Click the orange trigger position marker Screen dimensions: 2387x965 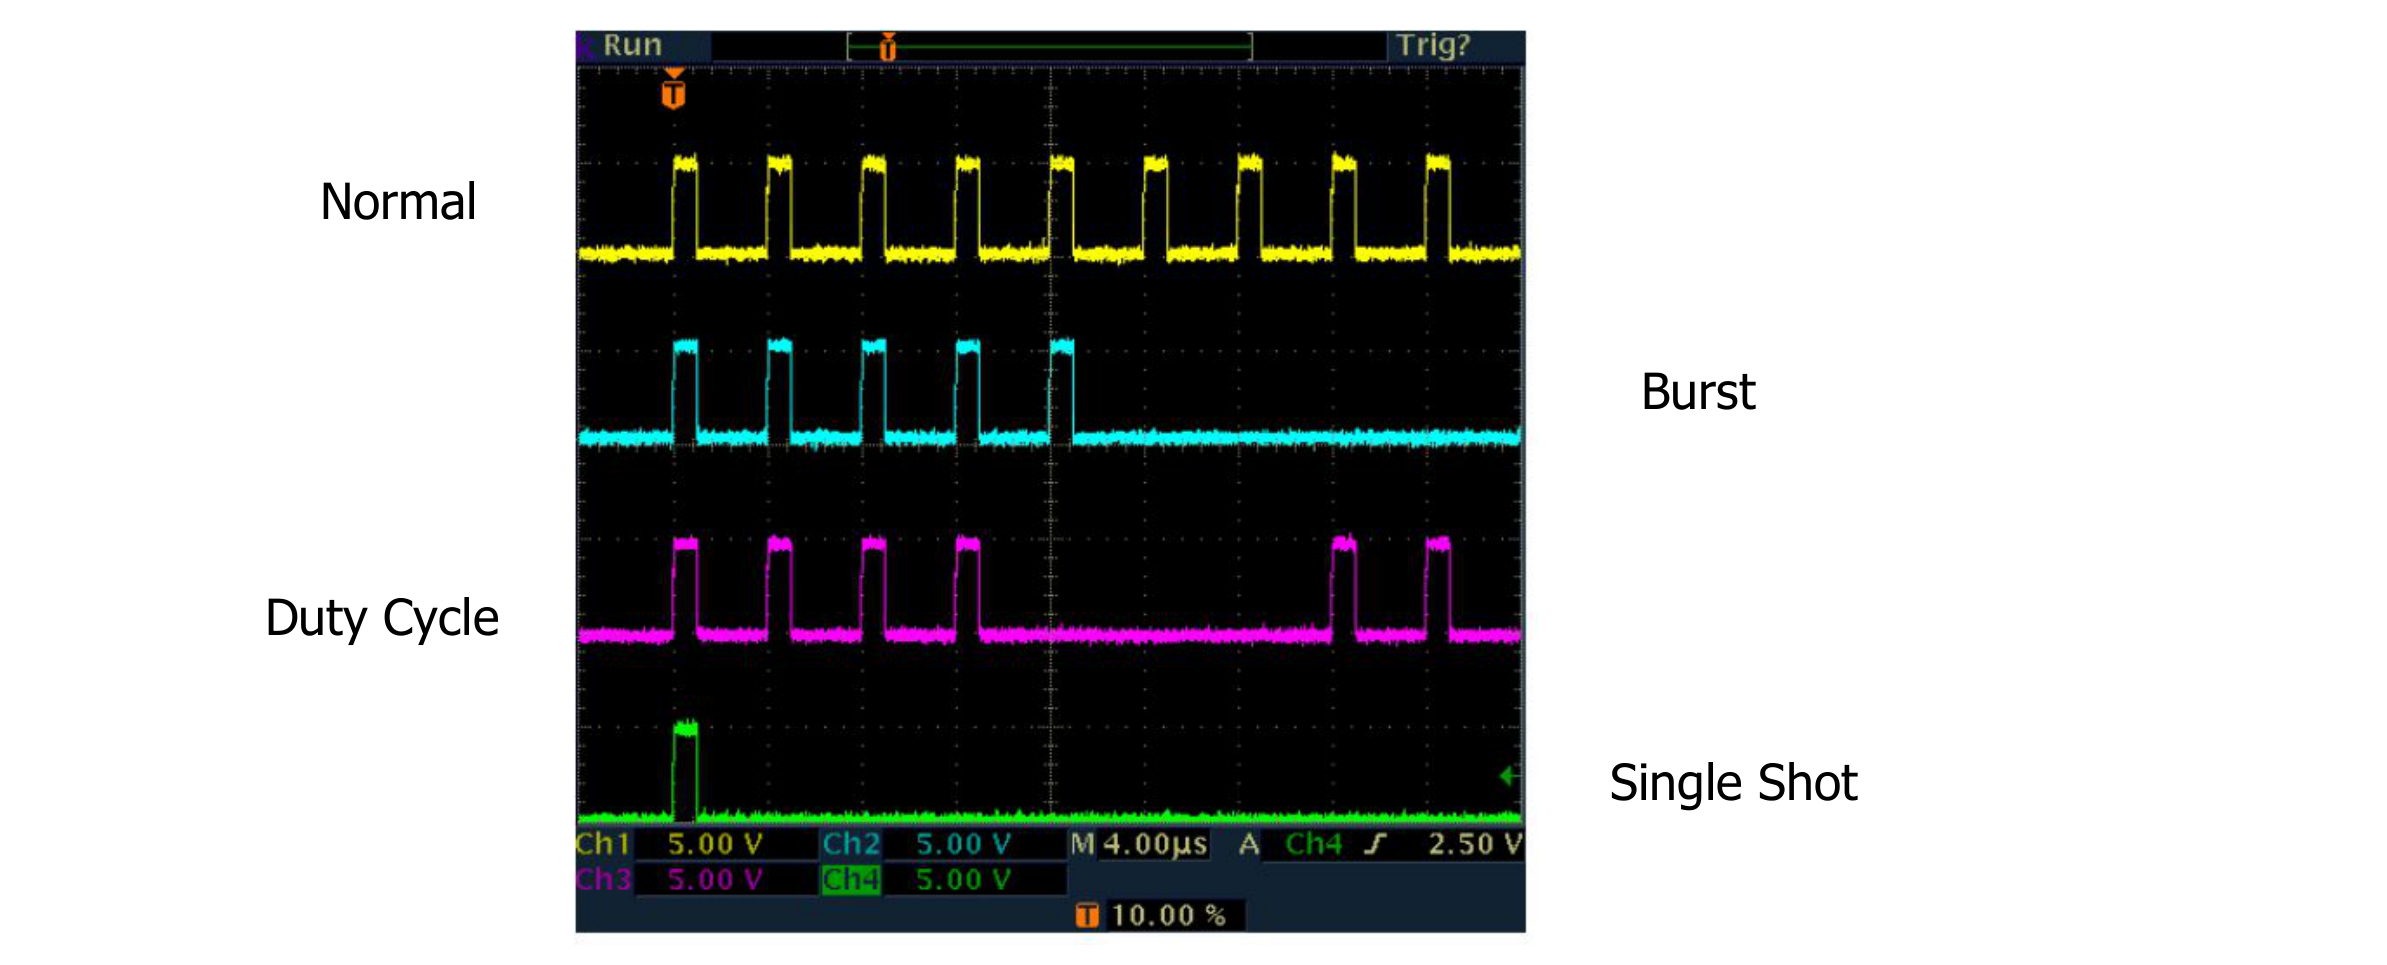click(674, 89)
